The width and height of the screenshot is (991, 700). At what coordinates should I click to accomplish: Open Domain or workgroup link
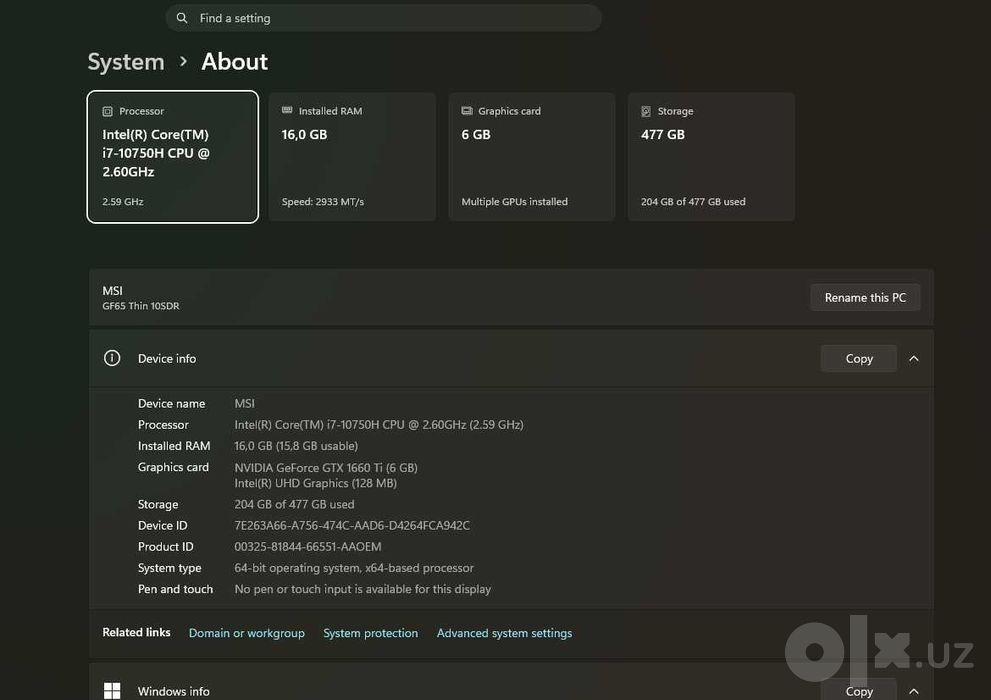(x=246, y=633)
